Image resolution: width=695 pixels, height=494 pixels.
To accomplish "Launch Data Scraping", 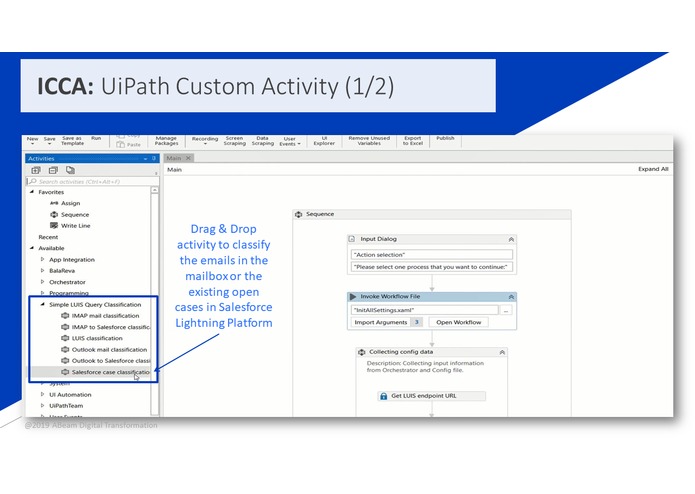I will [x=262, y=140].
